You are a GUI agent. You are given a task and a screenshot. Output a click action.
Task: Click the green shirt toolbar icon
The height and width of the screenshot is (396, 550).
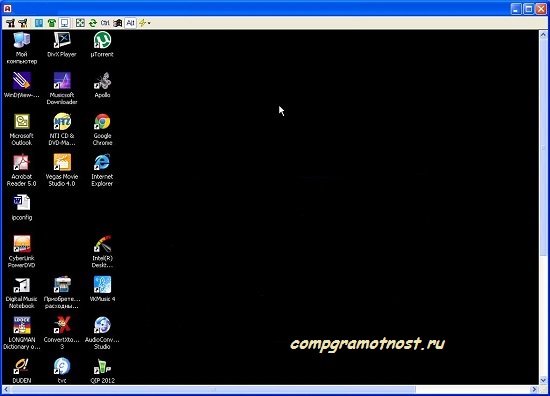click(52, 23)
